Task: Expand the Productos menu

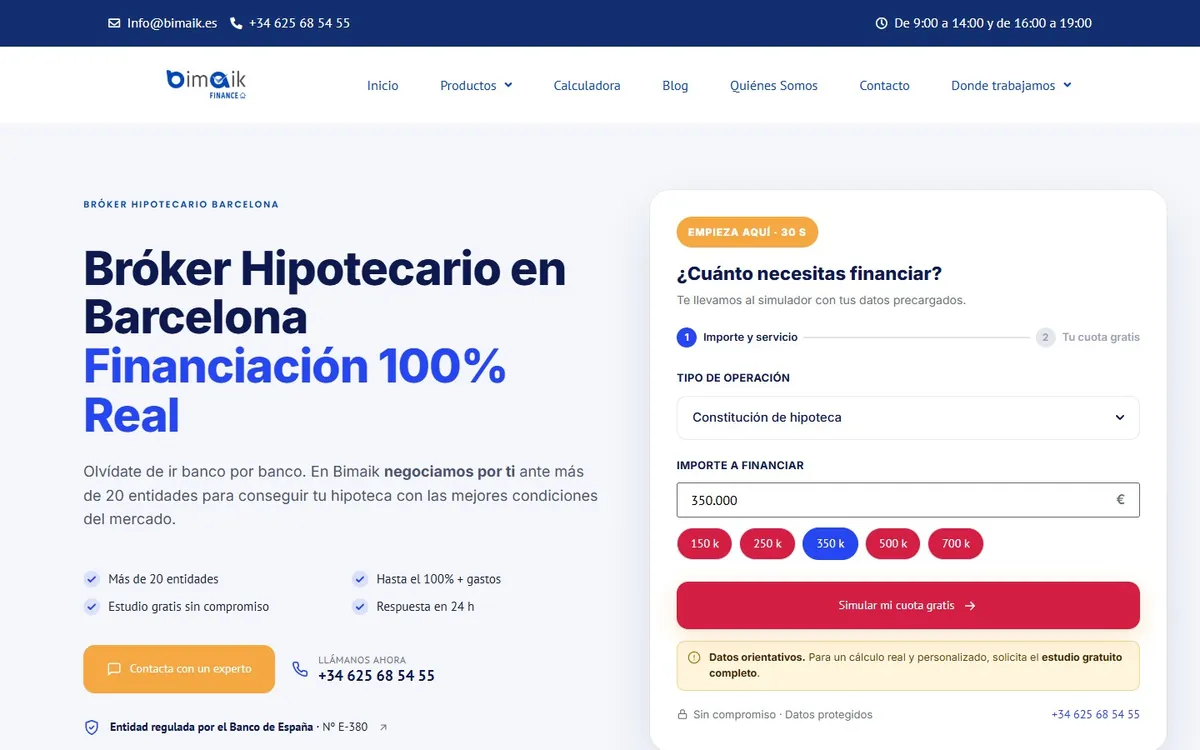Action: (x=476, y=85)
